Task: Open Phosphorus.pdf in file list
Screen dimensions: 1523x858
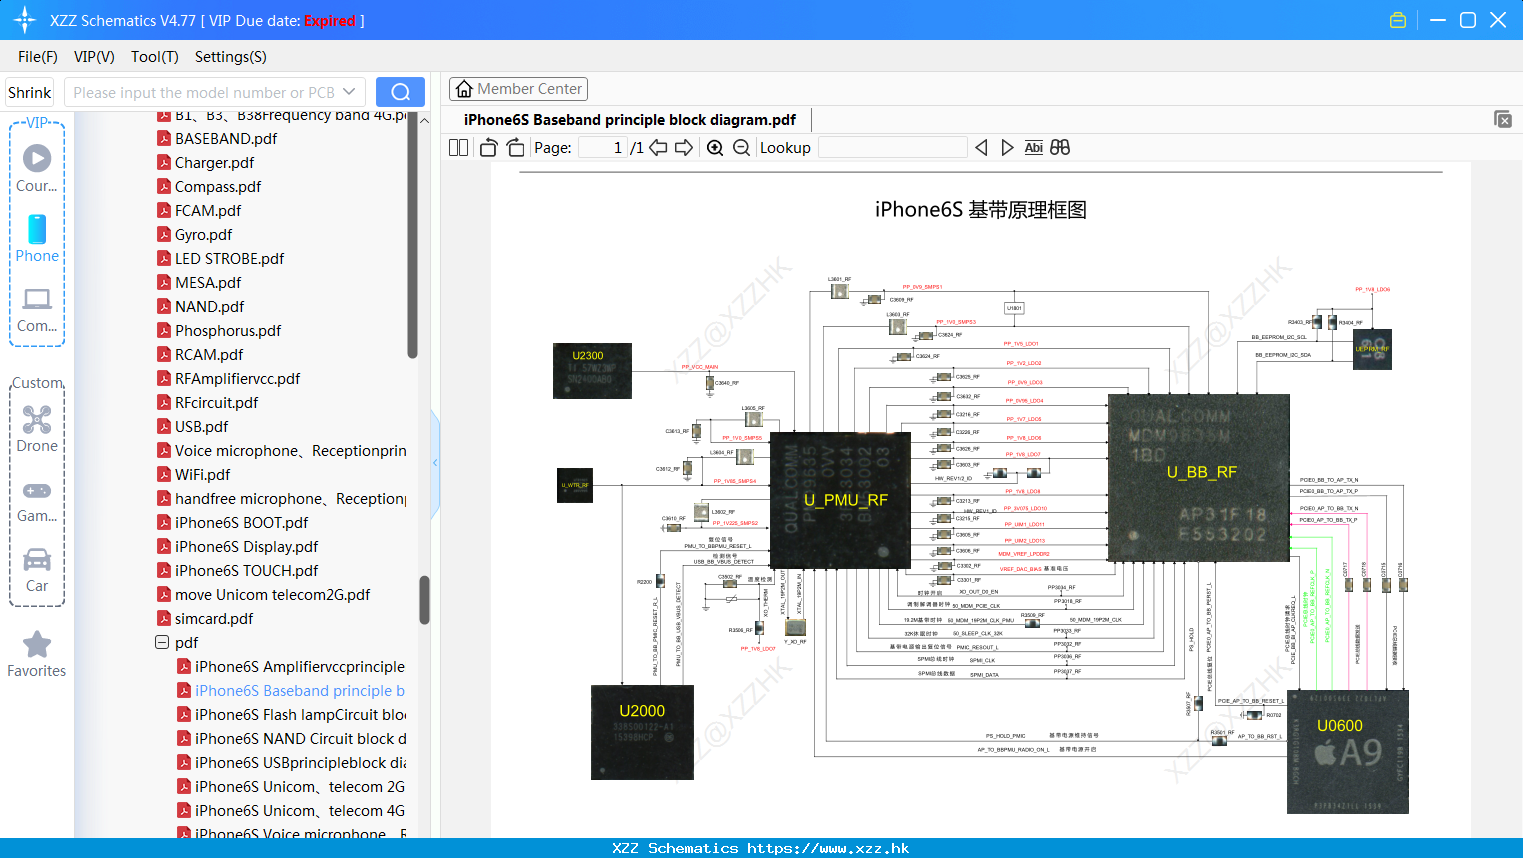Action: pos(228,331)
